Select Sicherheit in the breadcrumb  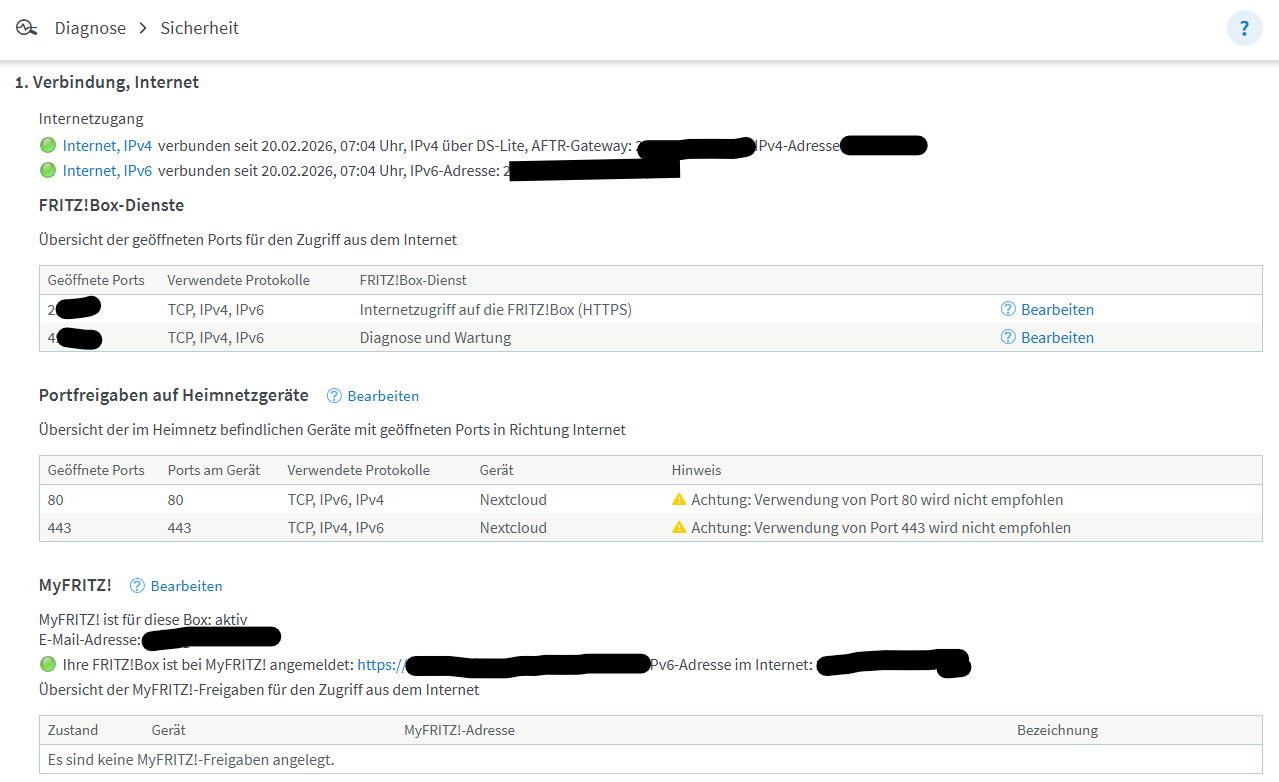point(200,28)
